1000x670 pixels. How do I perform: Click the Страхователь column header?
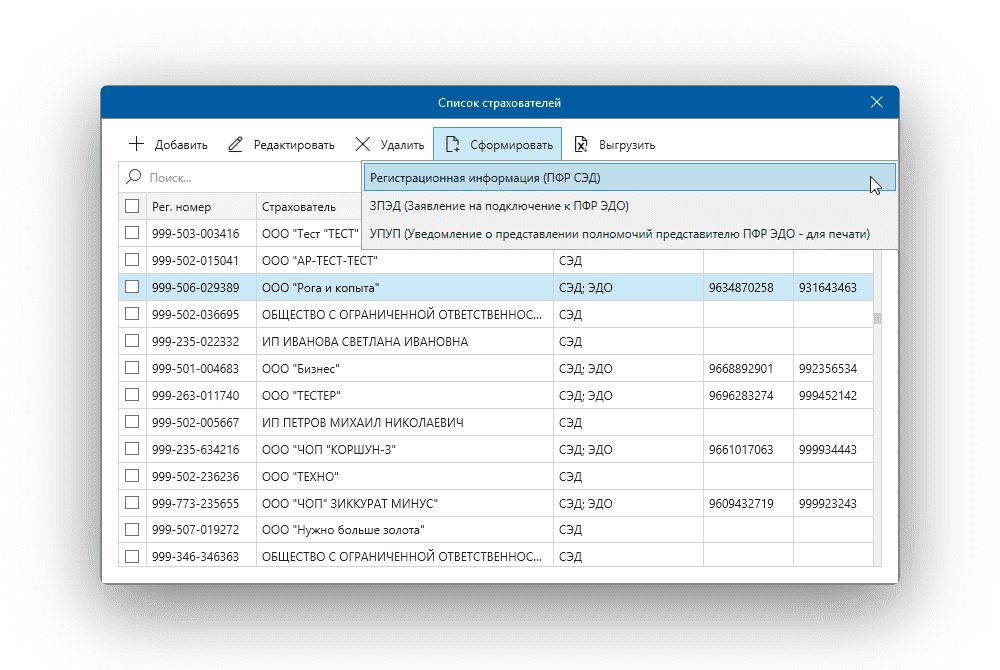[x=309, y=207]
